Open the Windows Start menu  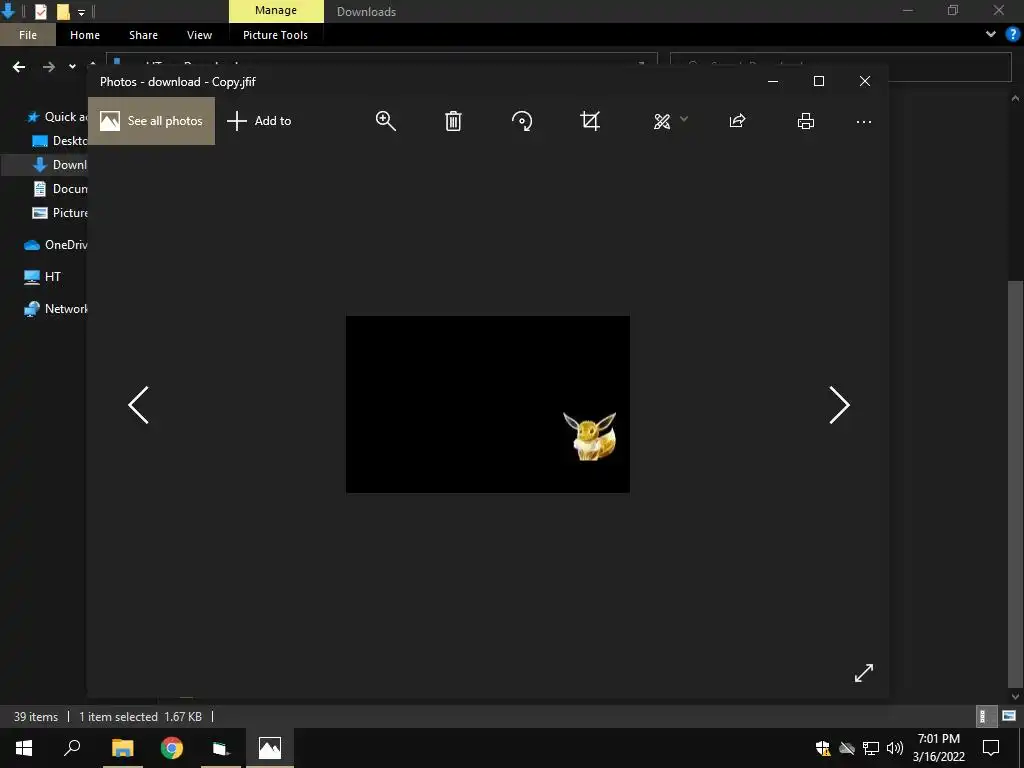(x=24, y=748)
